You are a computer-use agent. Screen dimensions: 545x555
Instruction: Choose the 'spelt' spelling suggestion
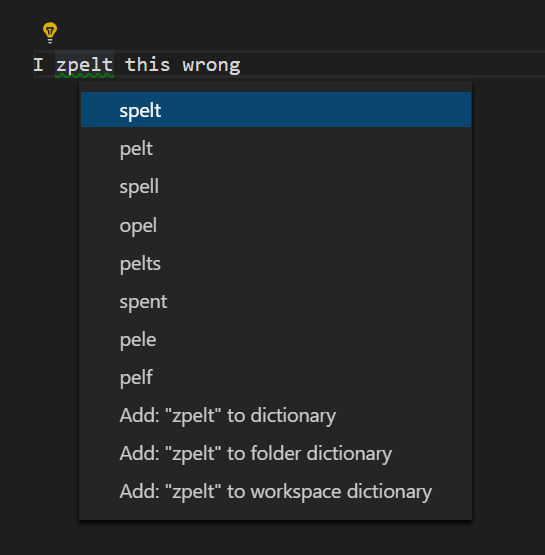point(276,110)
